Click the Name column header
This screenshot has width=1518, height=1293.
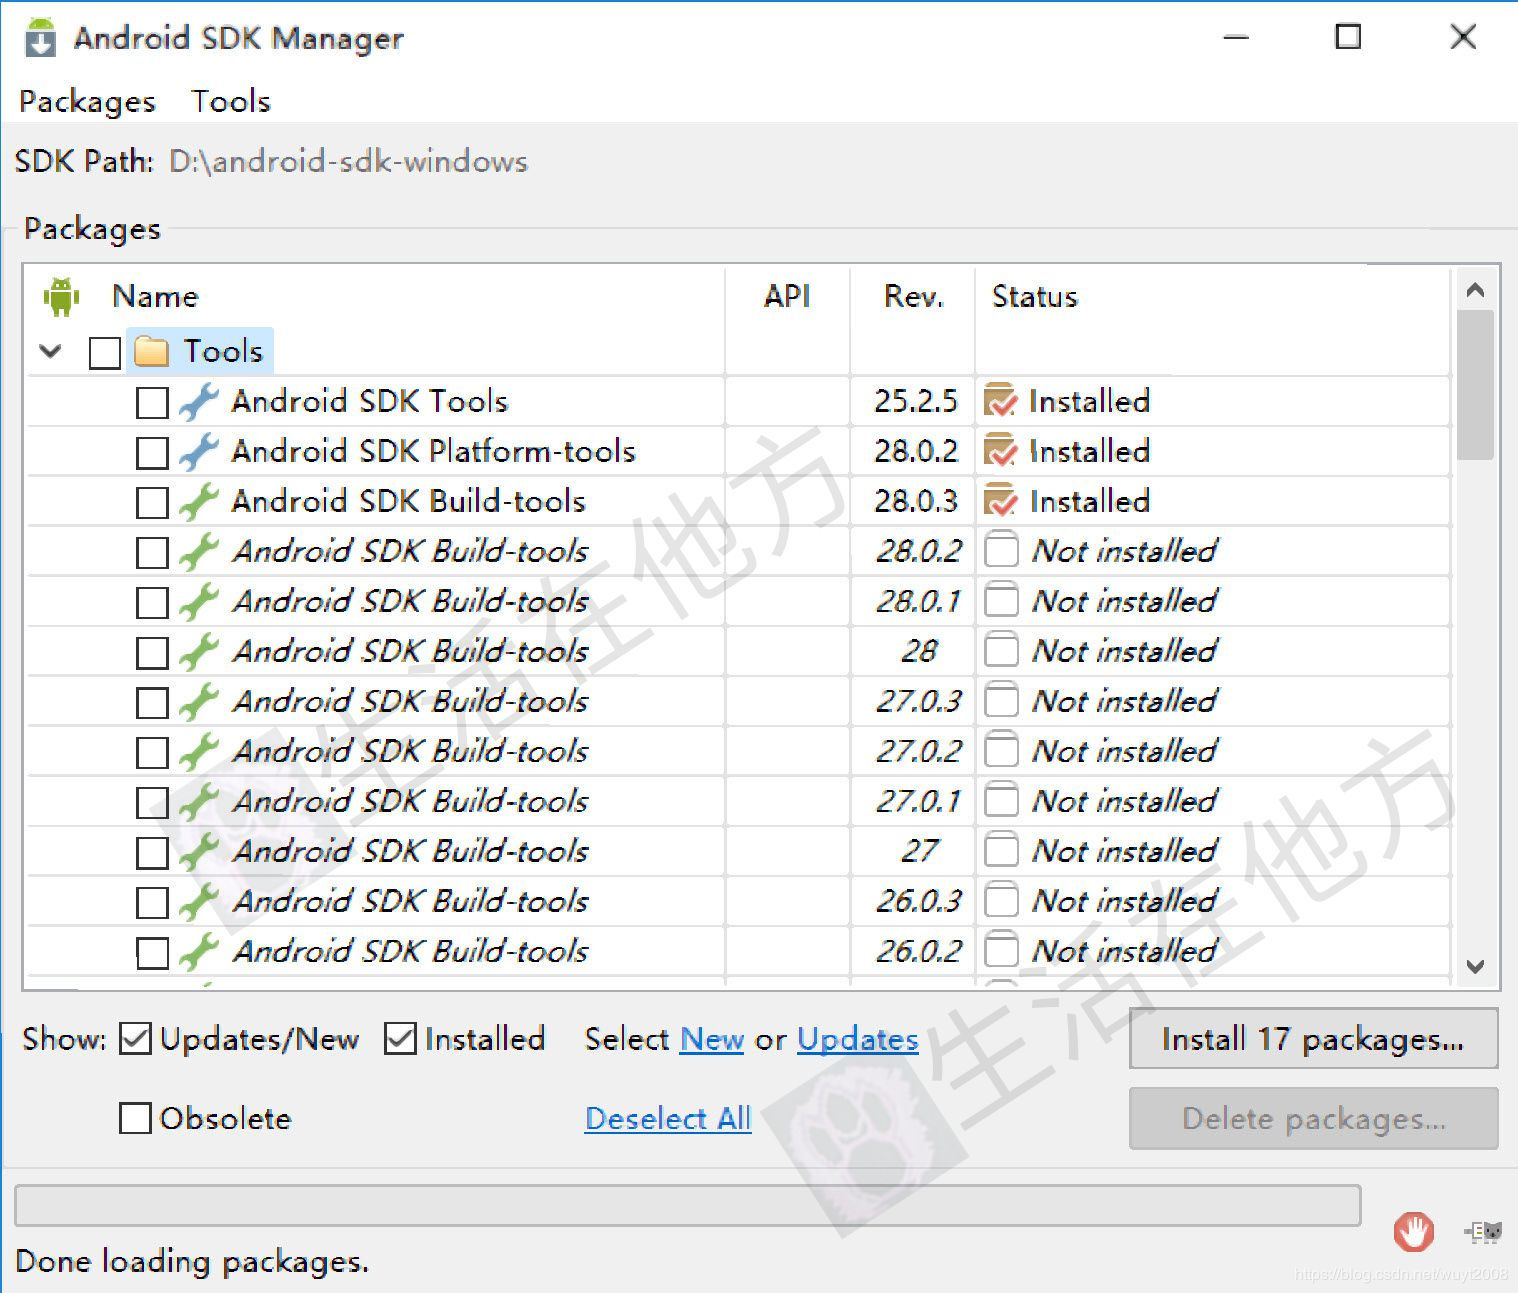pos(155,296)
